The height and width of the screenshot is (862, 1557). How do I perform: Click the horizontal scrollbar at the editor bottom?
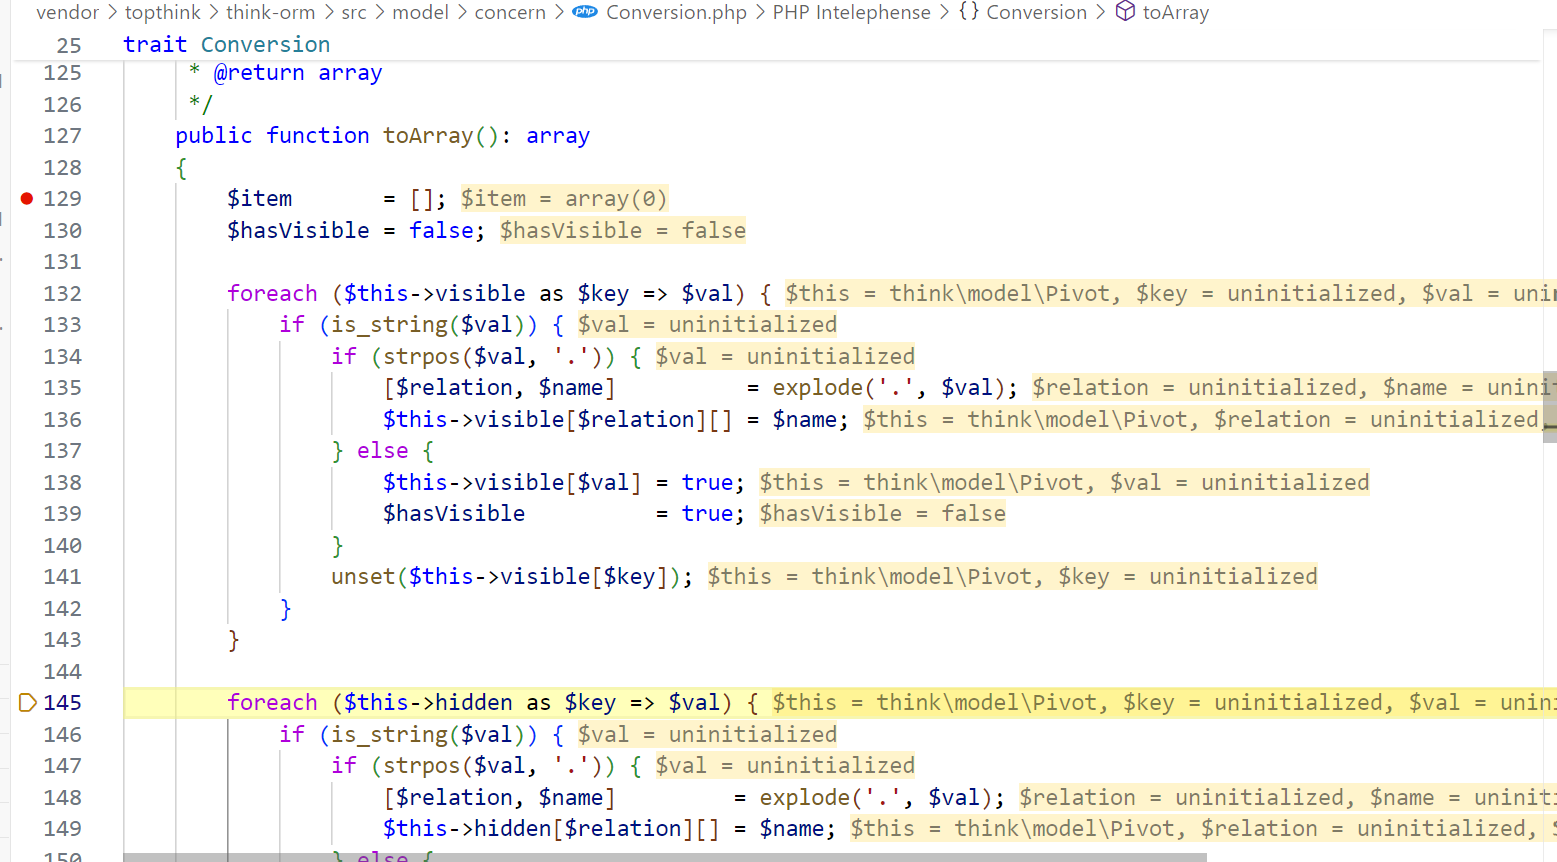point(665,857)
